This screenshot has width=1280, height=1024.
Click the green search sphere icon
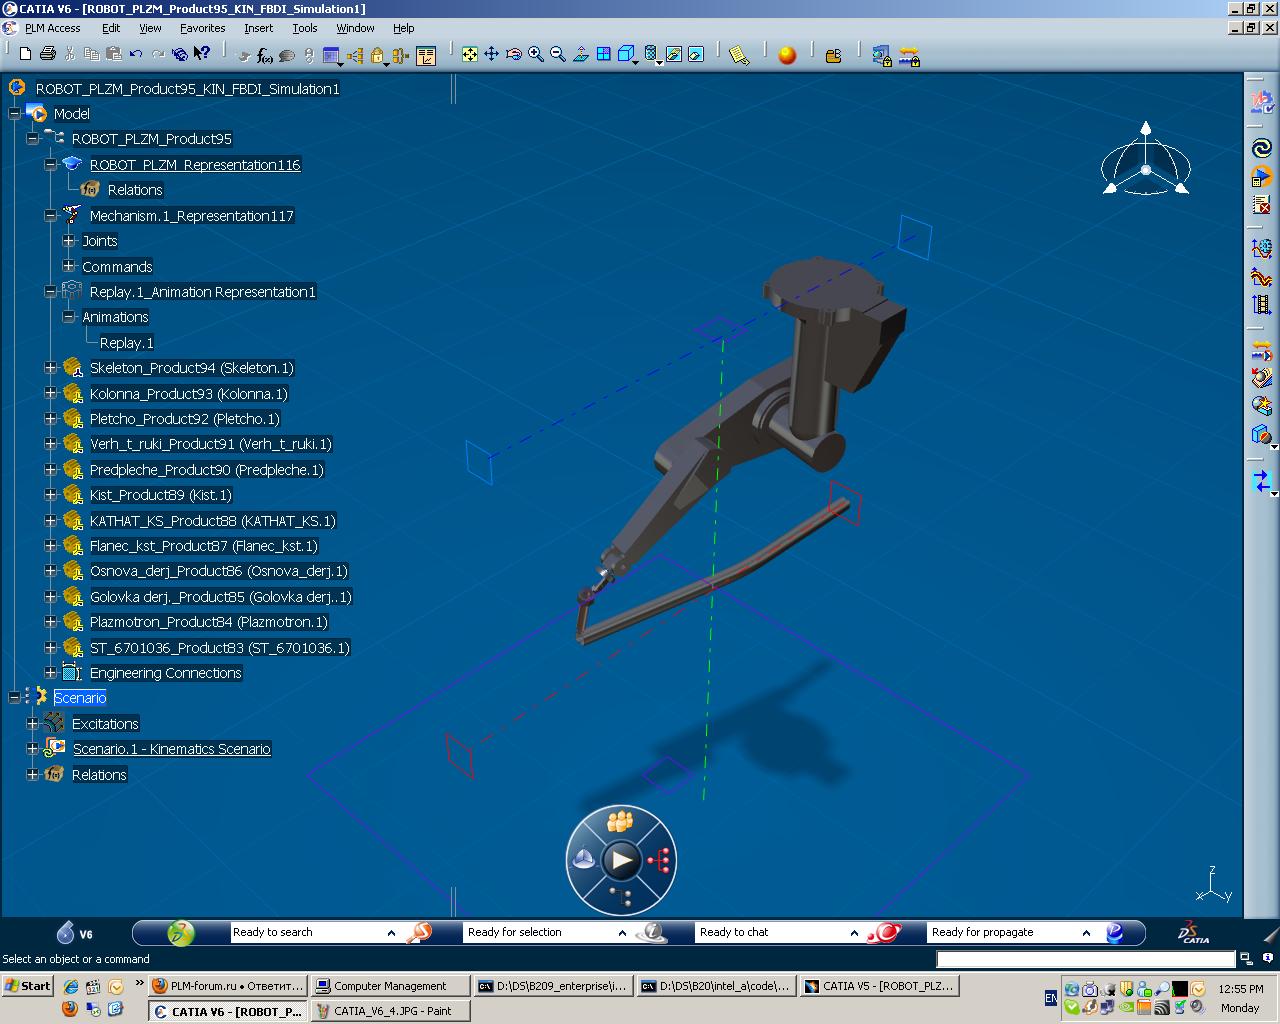pyautogui.click(x=181, y=933)
